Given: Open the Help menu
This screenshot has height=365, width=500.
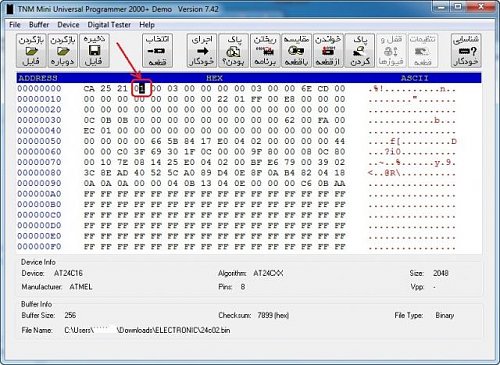Looking at the screenshot, I should point(147,25).
